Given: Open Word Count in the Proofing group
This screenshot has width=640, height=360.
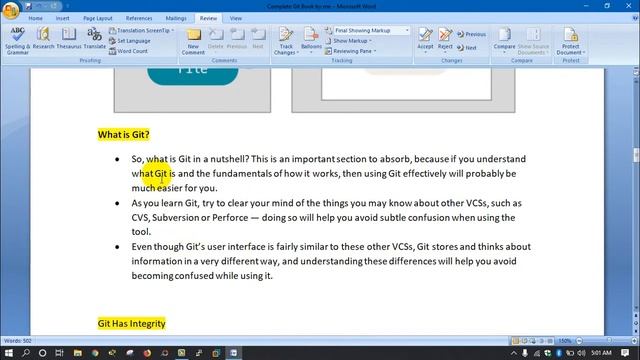Looking at the screenshot, I should click(129, 51).
